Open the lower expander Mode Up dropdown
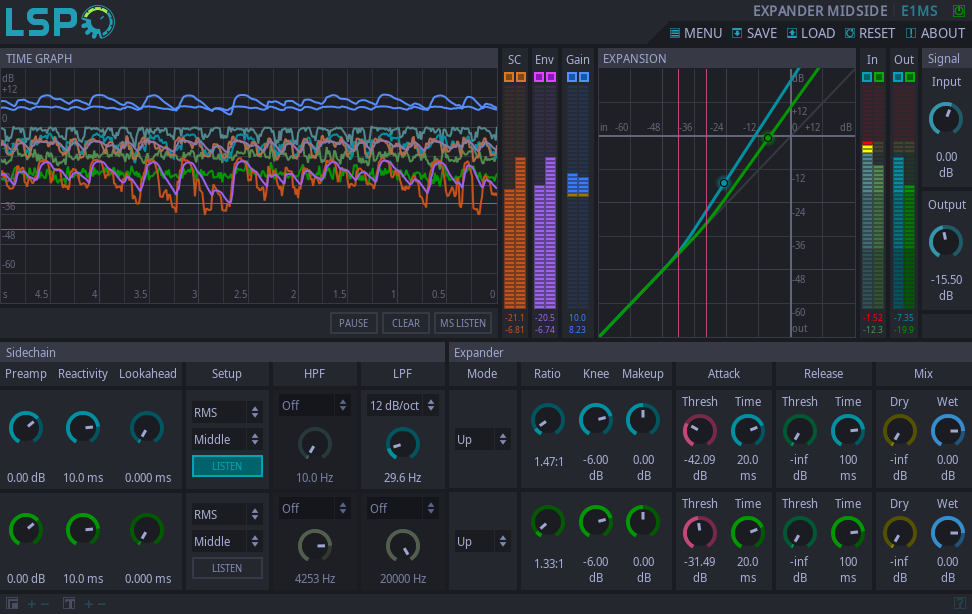972x614 pixels. pos(482,541)
